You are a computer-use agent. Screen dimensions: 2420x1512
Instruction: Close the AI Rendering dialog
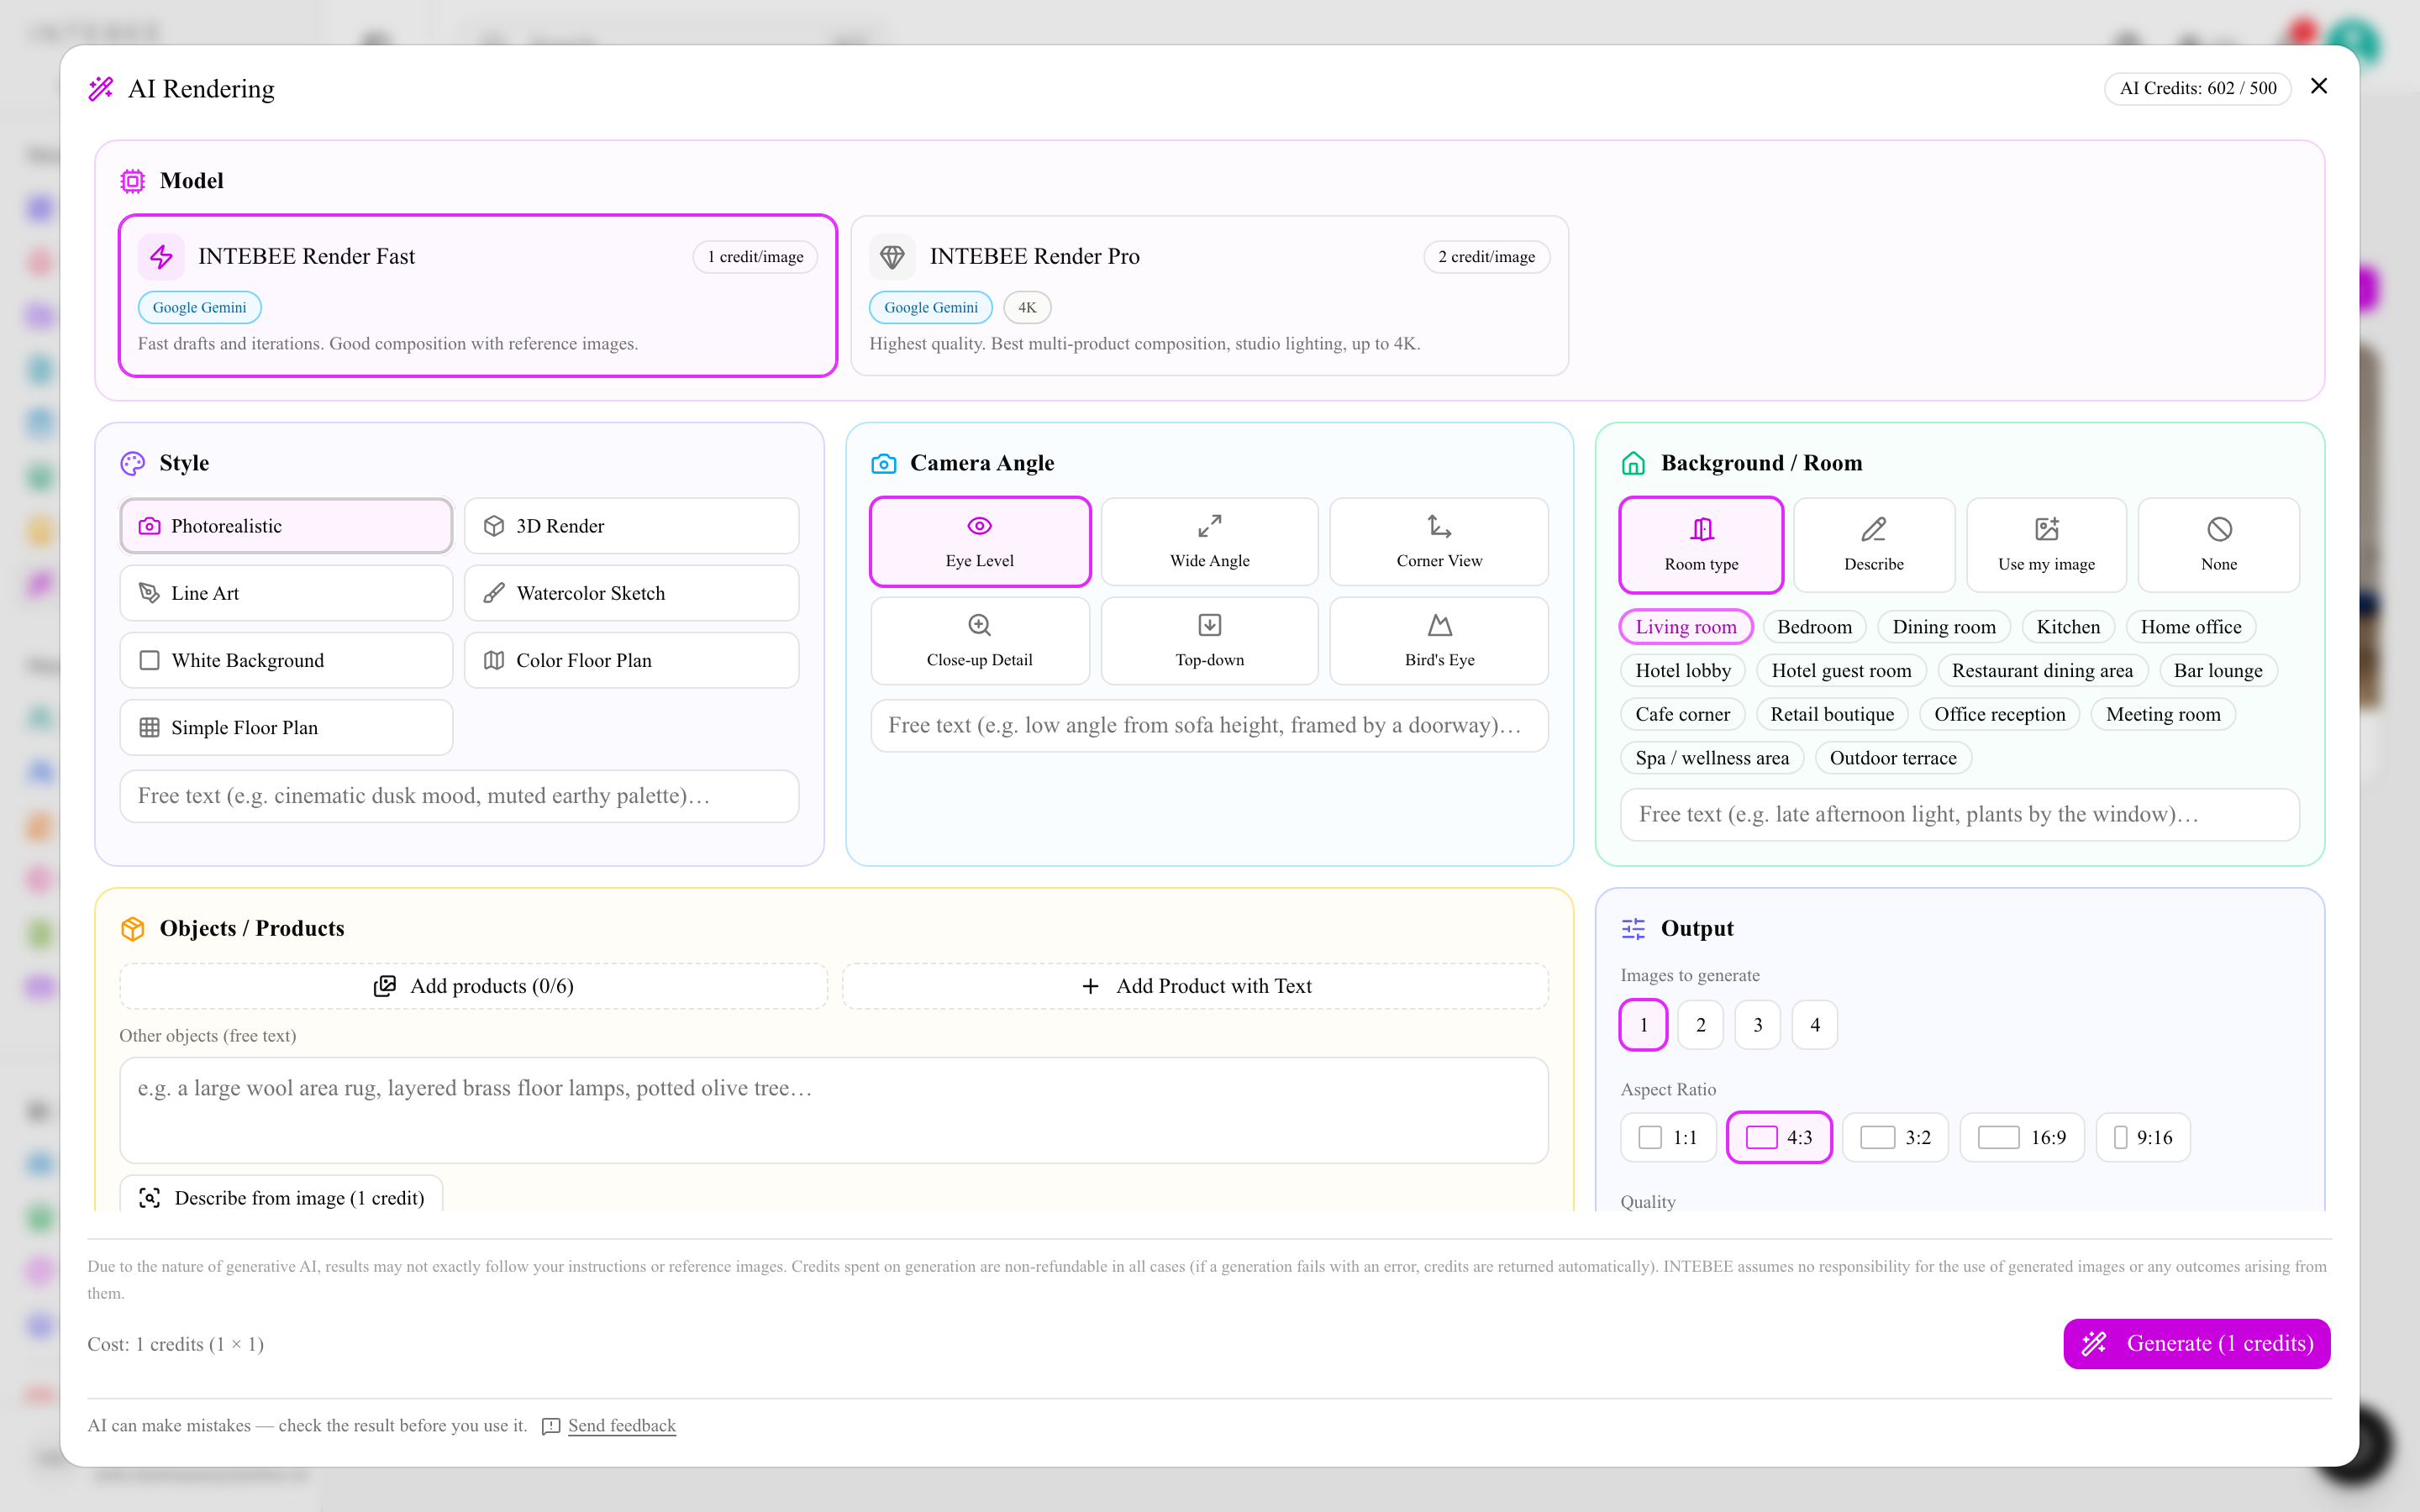tap(2319, 87)
